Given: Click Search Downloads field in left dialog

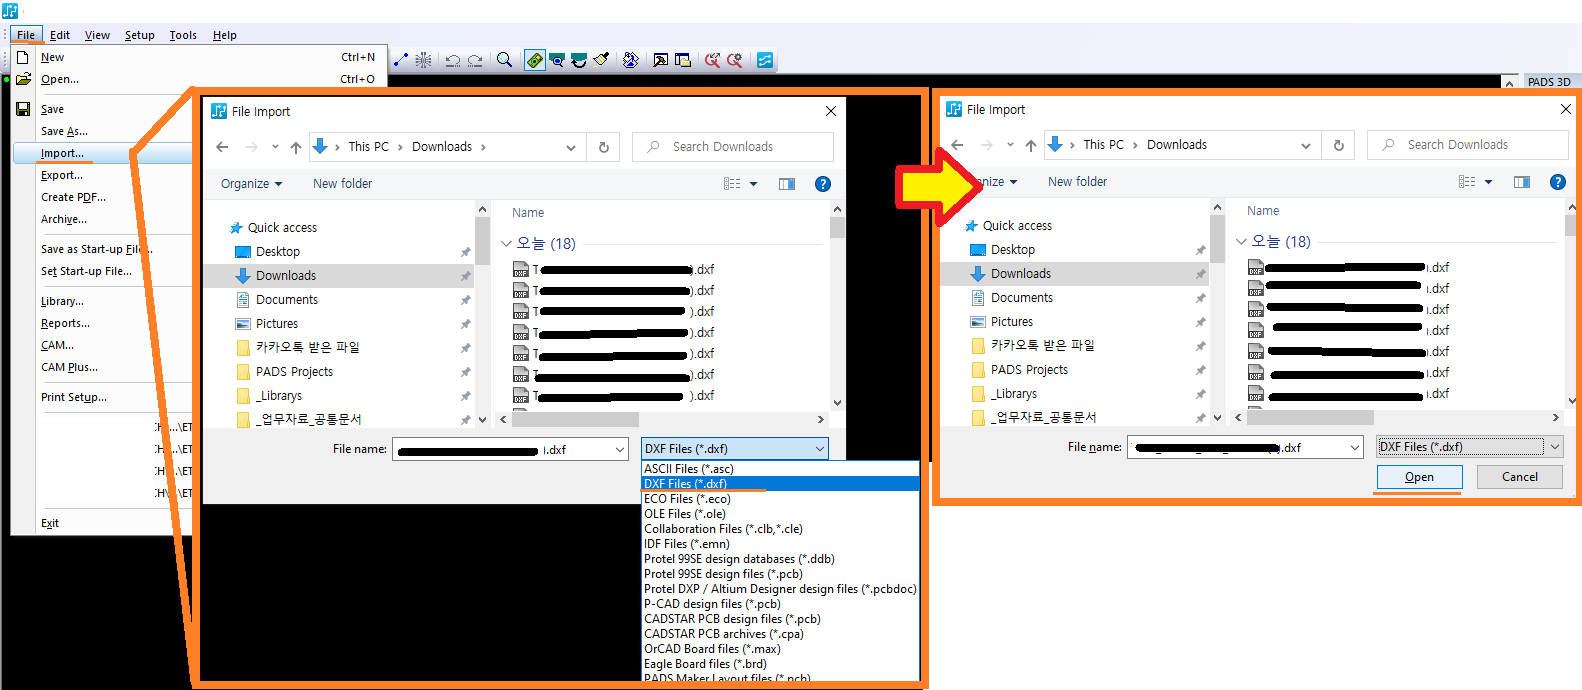Looking at the screenshot, I should pyautogui.click(x=733, y=147).
